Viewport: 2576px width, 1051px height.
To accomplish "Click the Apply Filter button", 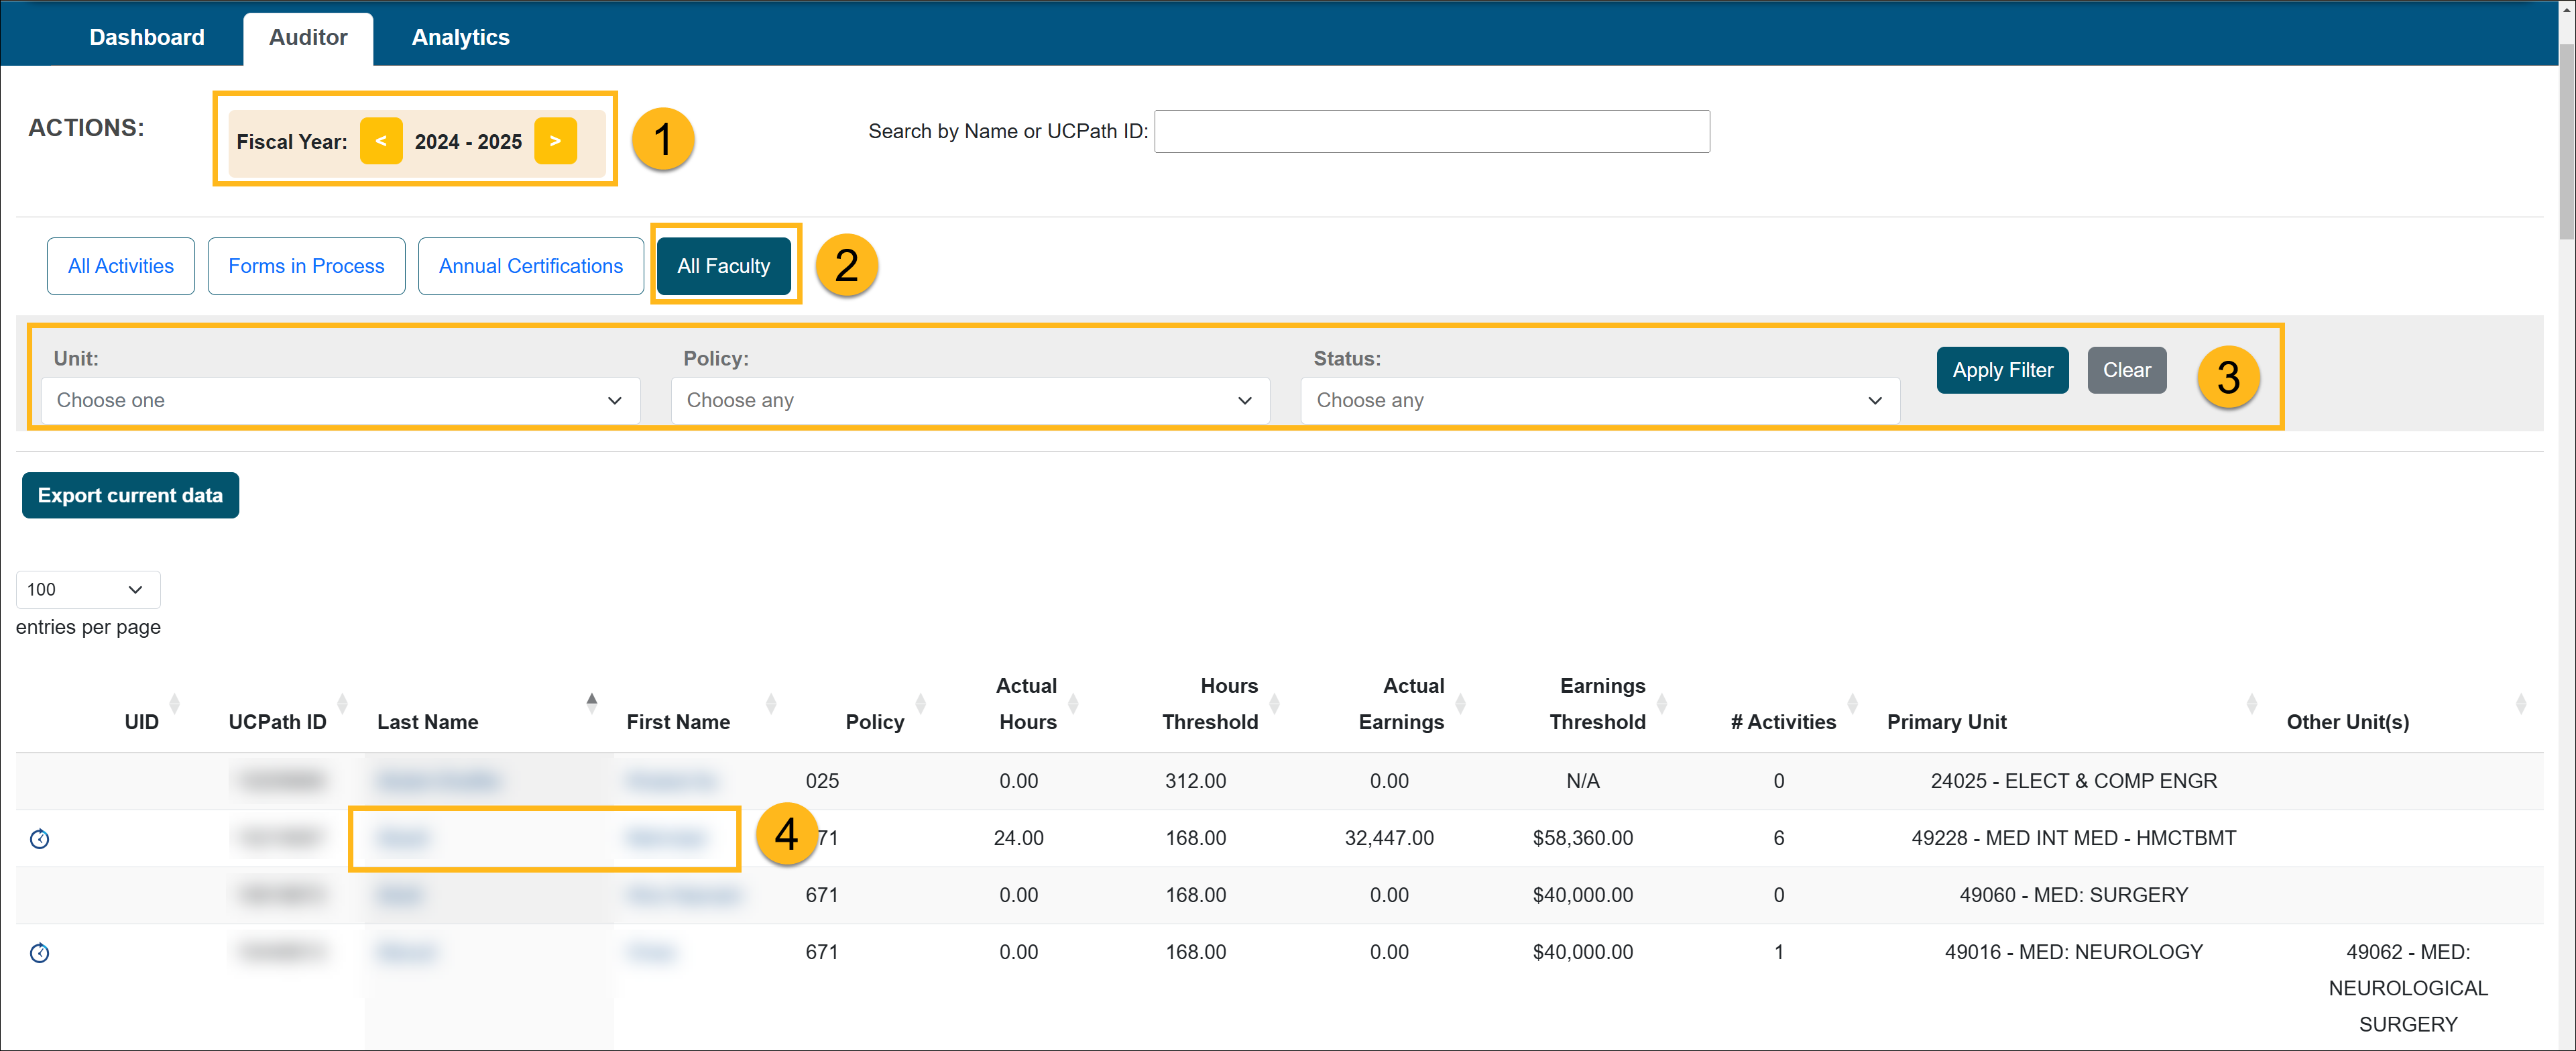I will 2002,370.
